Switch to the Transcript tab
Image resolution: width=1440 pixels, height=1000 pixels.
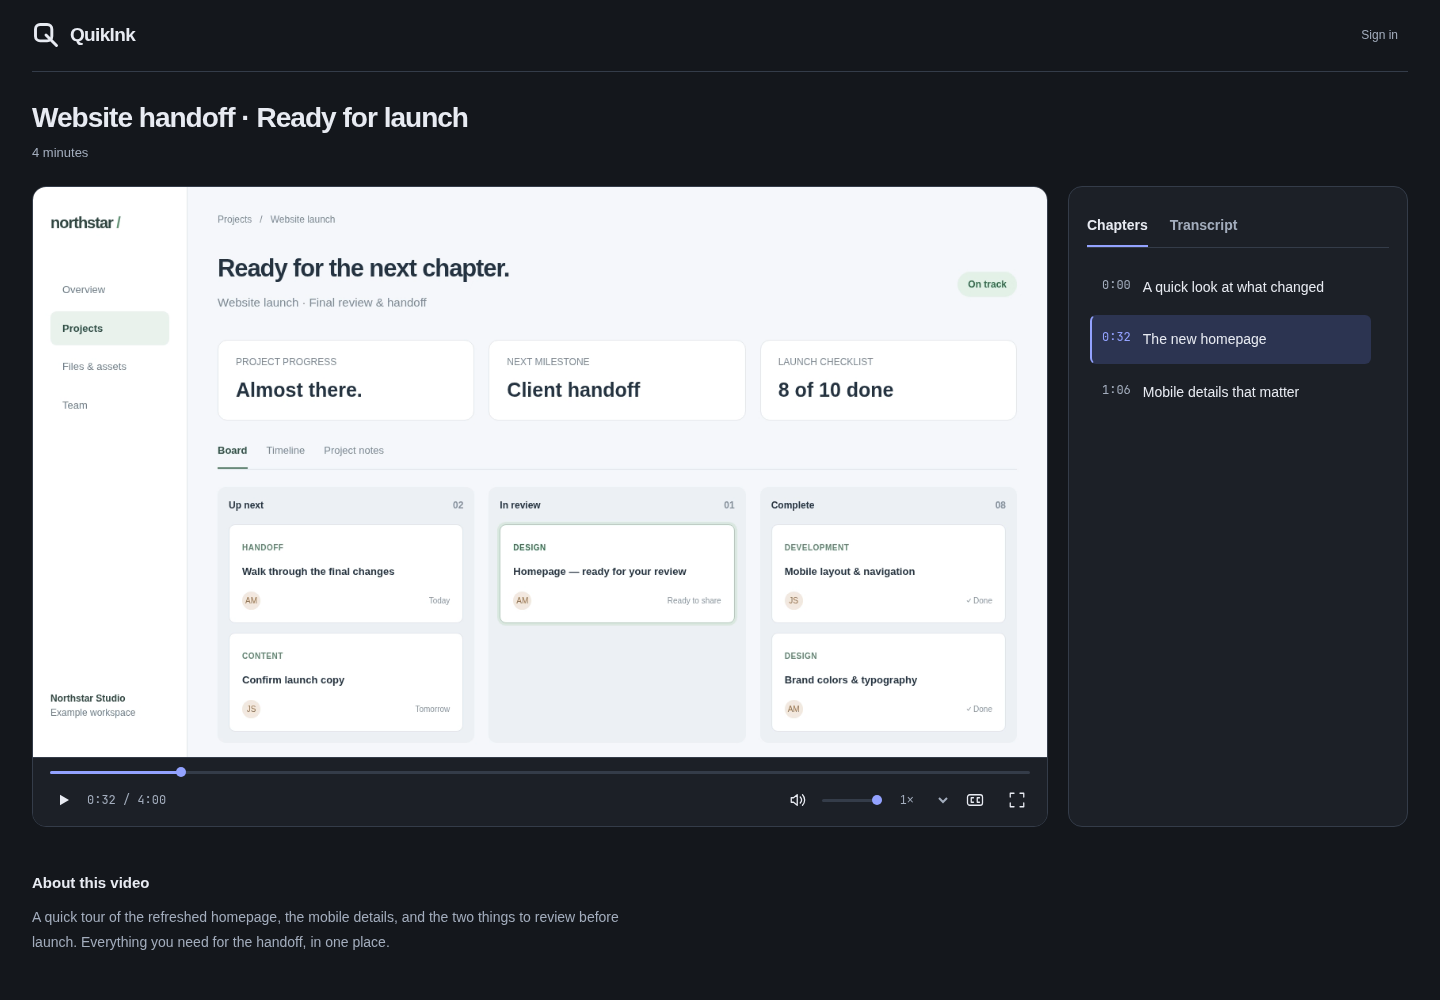(x=1203, y=225)
